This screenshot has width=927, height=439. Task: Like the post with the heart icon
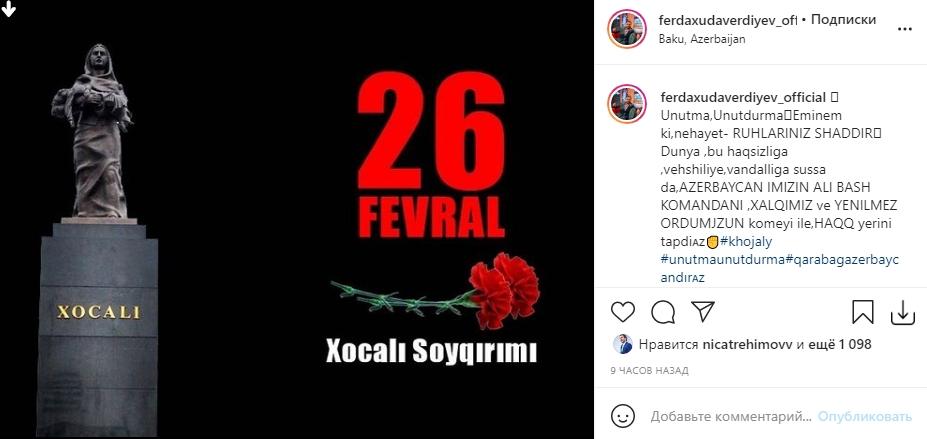point(623,312)
